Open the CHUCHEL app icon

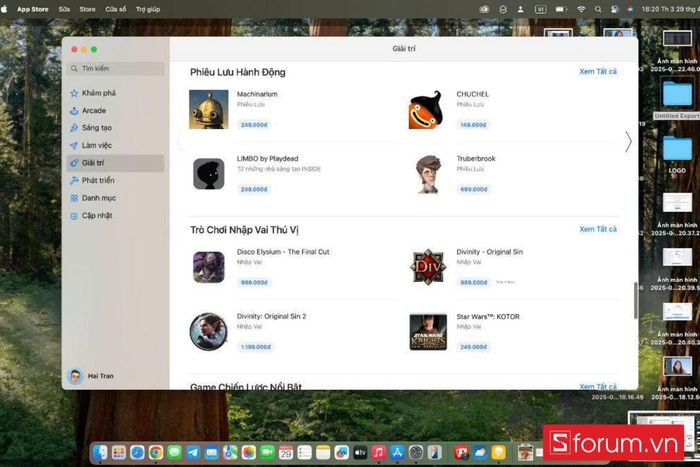coord(427,109)
